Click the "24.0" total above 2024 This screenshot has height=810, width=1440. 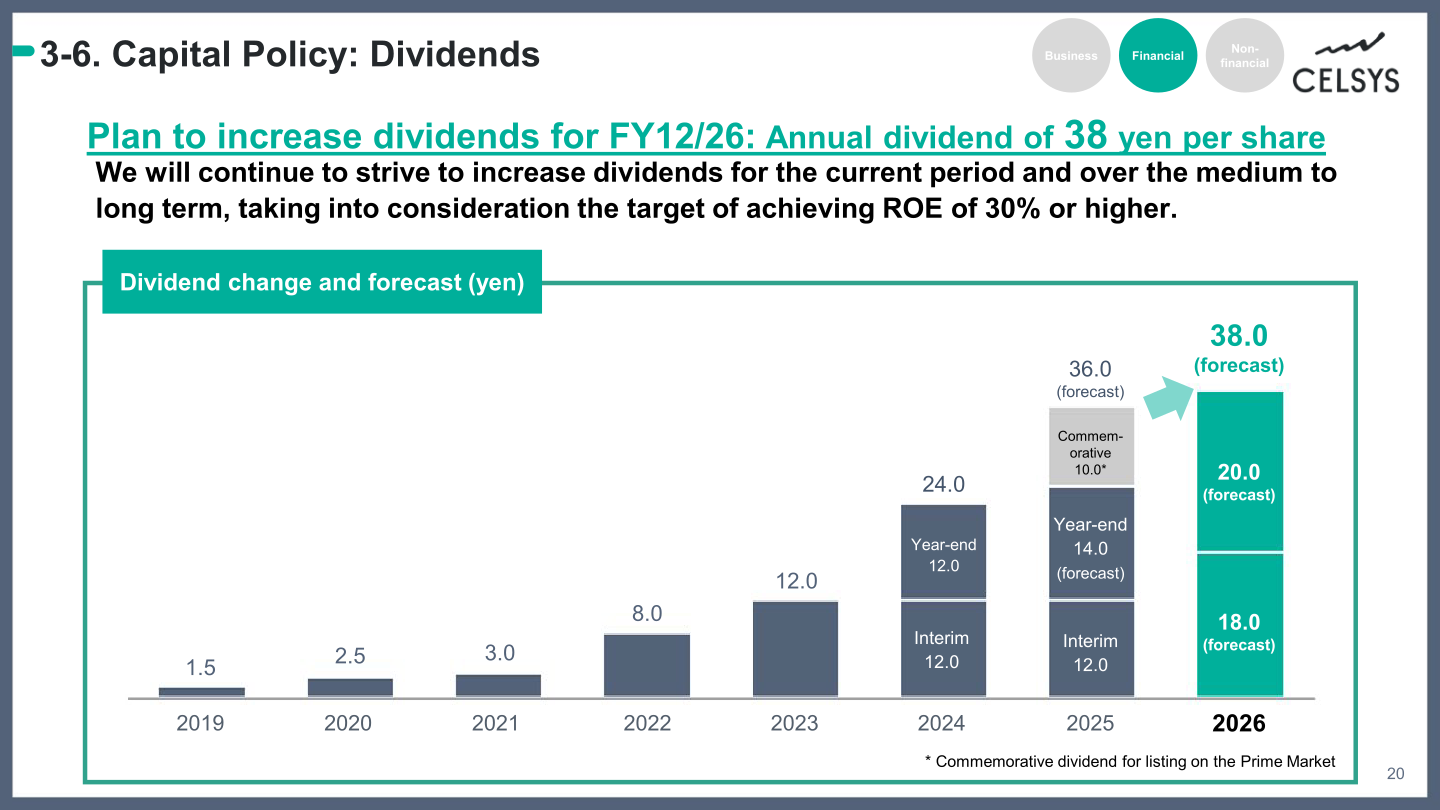943,485
